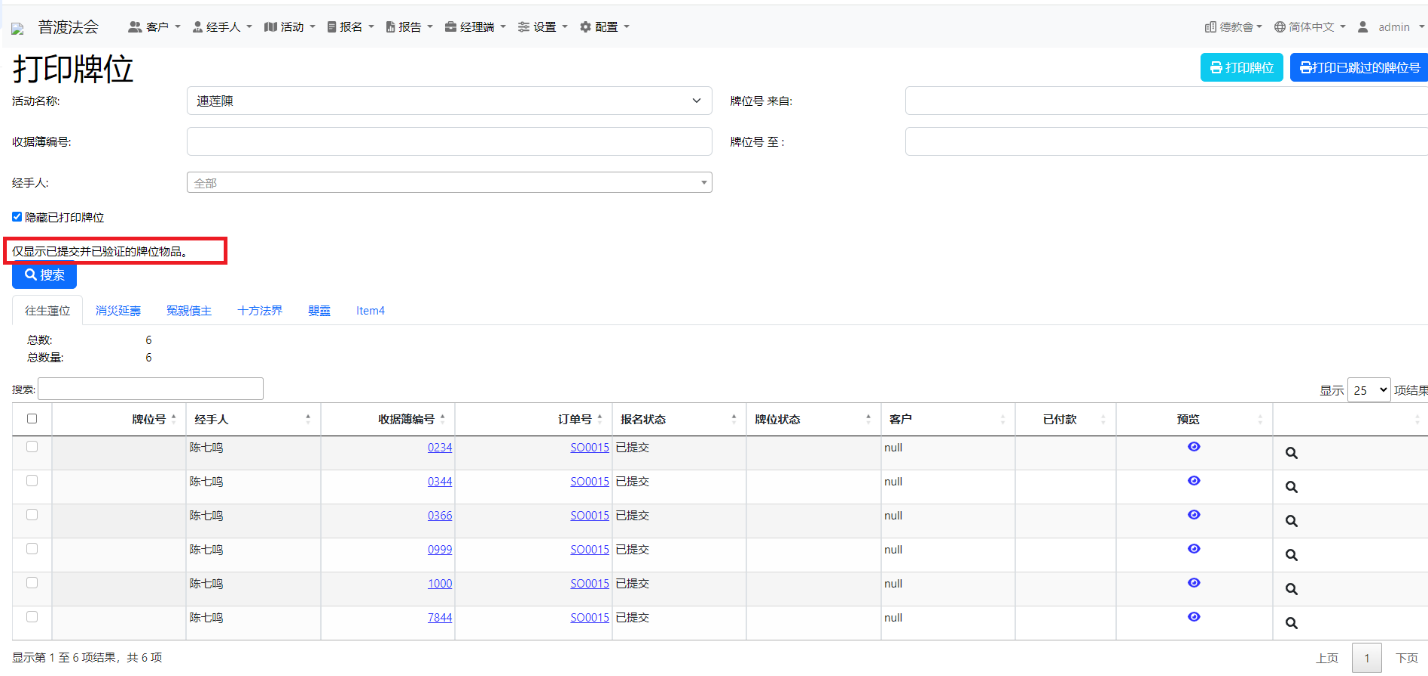
Task: Switch to the 嬰靈 tab
Action: pos(319,311)
